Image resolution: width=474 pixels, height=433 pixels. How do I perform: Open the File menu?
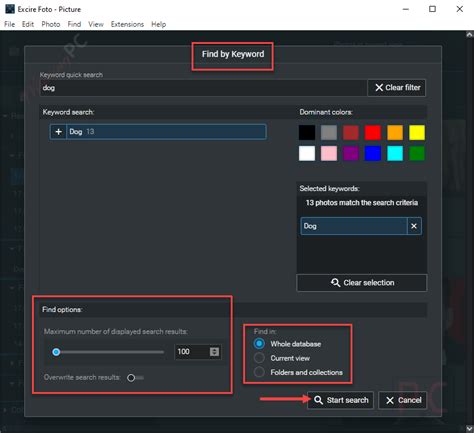point(9,24)
